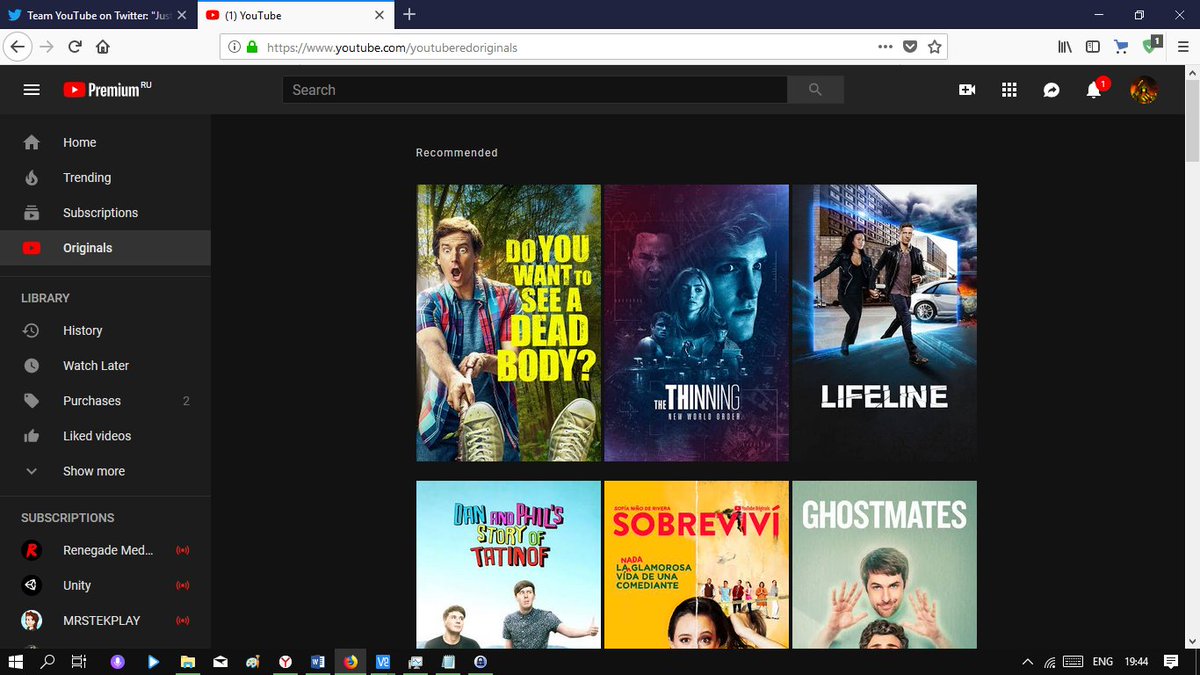This screenshot has width=1200, height=675.
Task: Open the Sobreviví poster
Action: pyautogui.click(x=696, y=564)
